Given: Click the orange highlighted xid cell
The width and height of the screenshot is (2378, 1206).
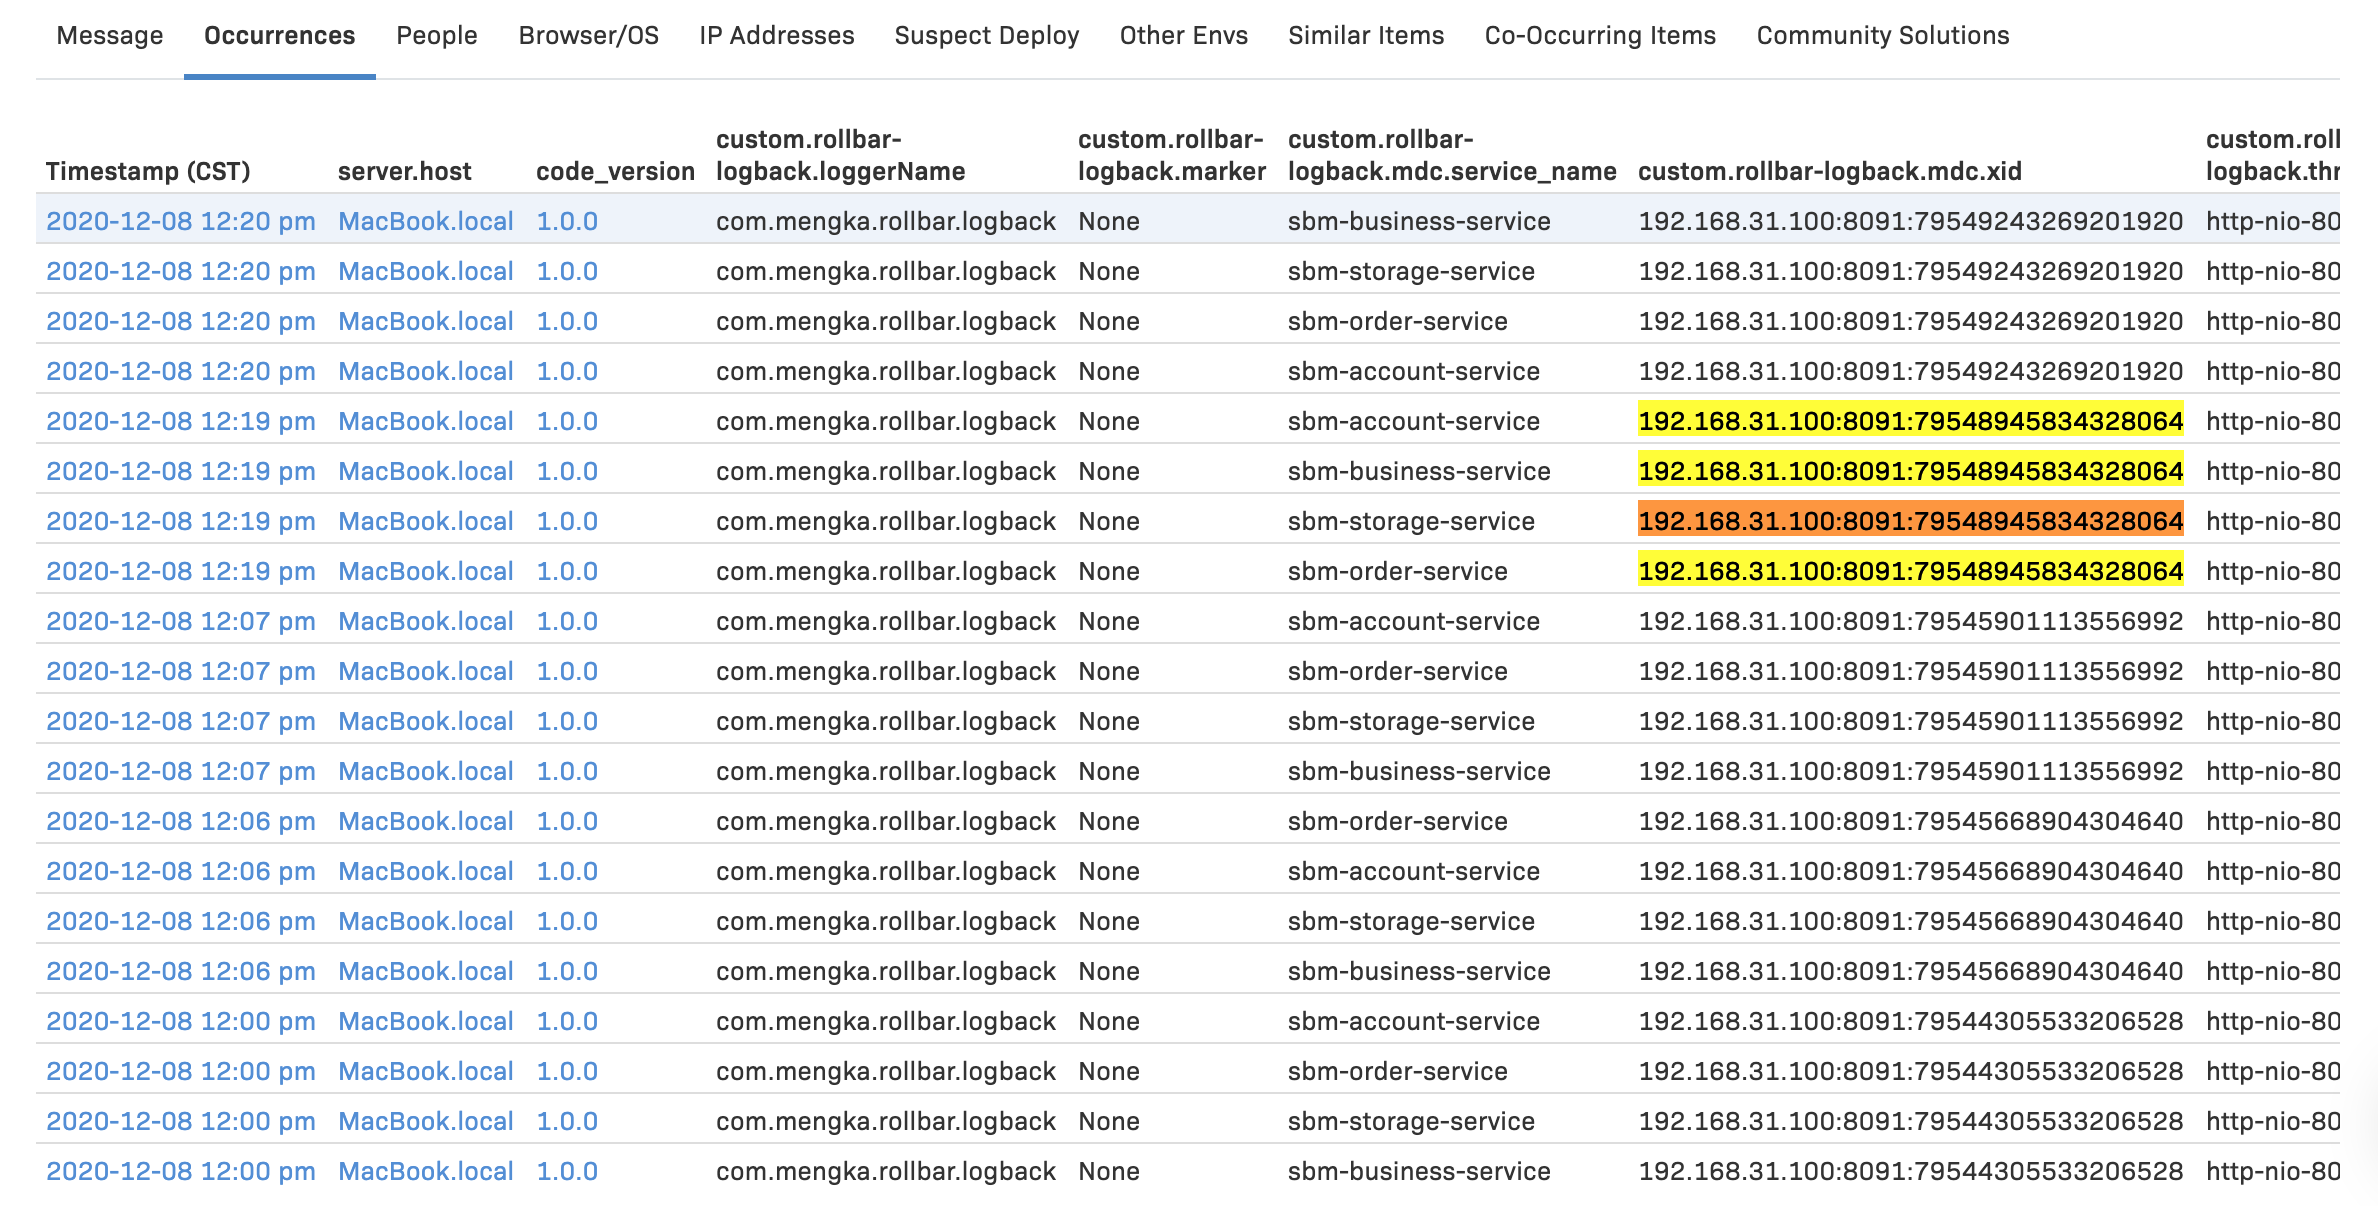Looking at the screenshot, I should (1909, 521).
